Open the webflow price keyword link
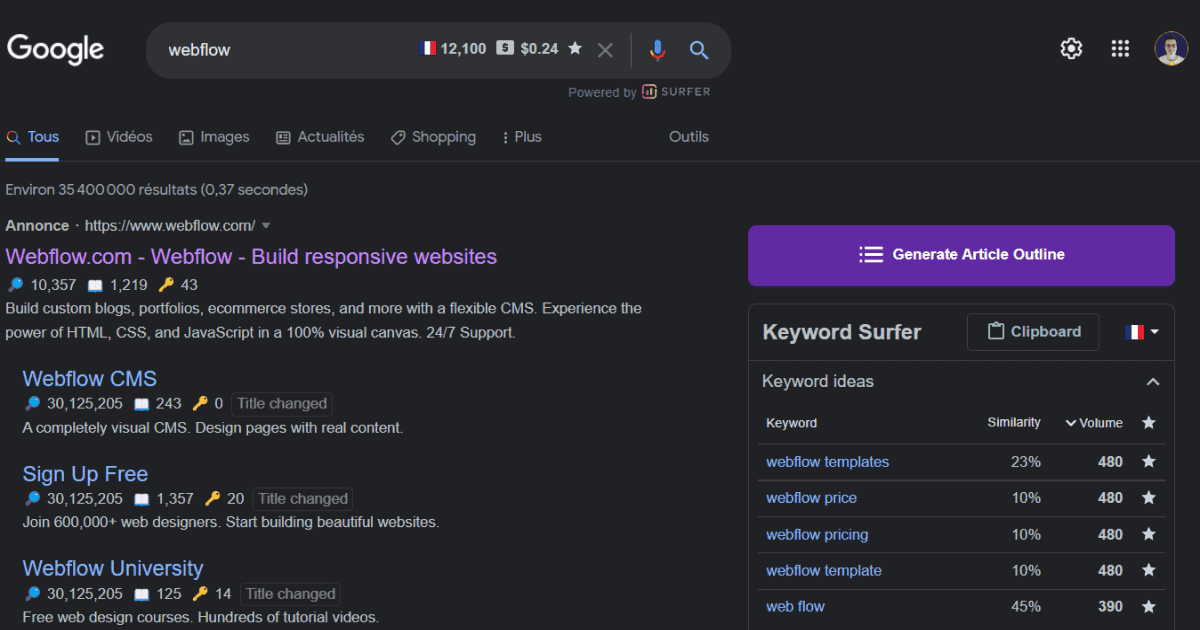This screenshot has height=630, width=1200. coord(811,498)
